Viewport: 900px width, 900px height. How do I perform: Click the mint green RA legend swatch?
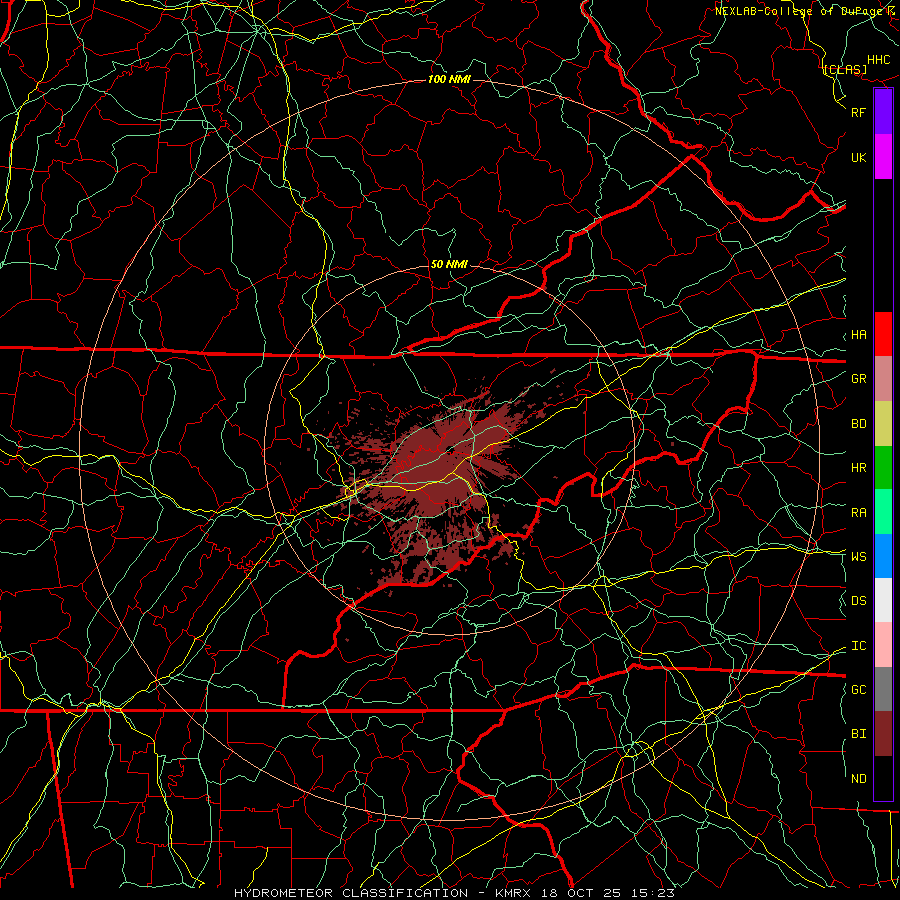pyautogui.click(x=883, y=512)
